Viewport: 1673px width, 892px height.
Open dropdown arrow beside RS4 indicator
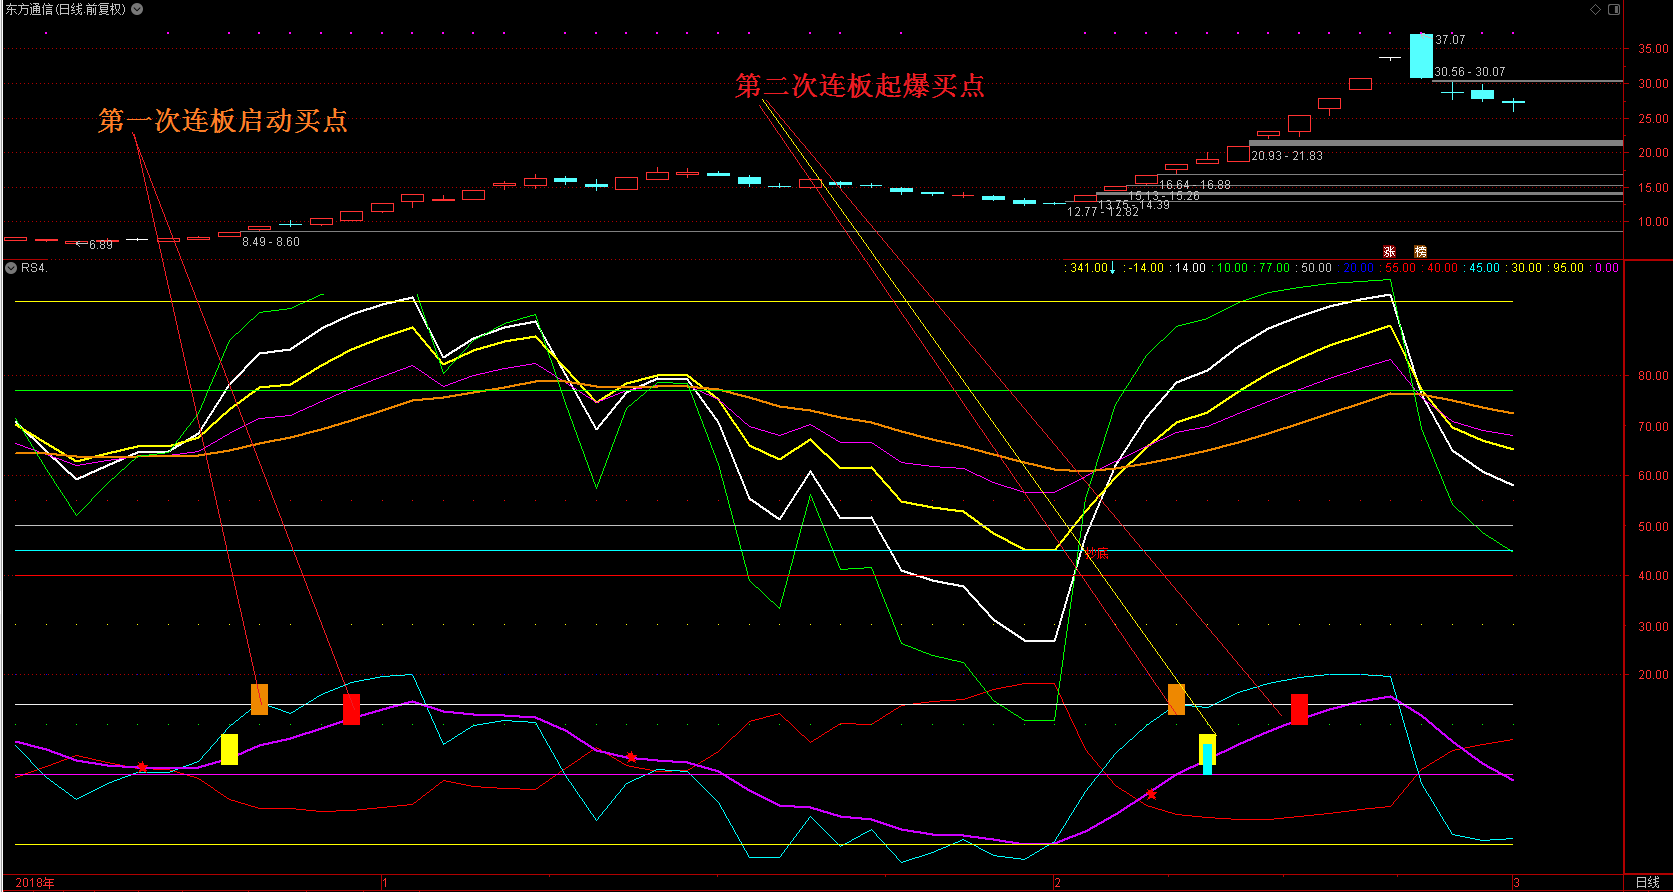point(11,268)
